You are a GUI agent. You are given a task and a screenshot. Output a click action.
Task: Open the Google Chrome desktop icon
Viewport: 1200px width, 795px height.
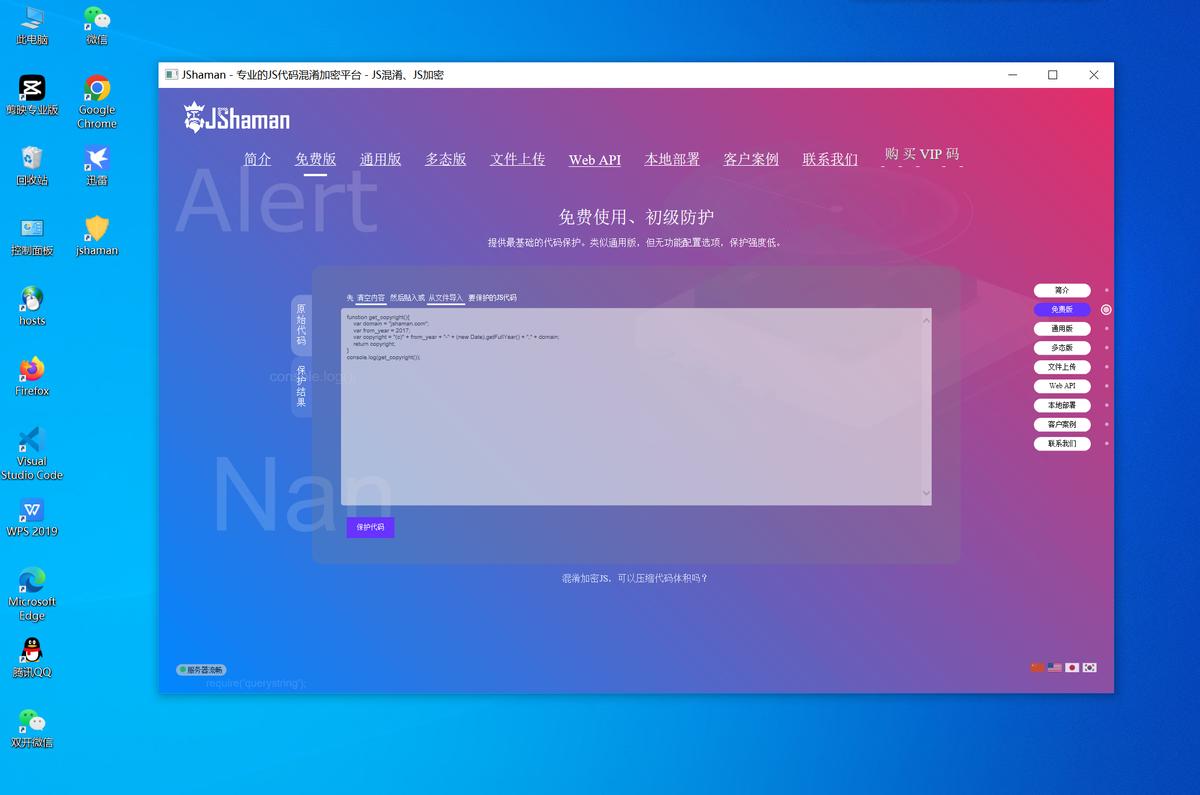point(97,100)
